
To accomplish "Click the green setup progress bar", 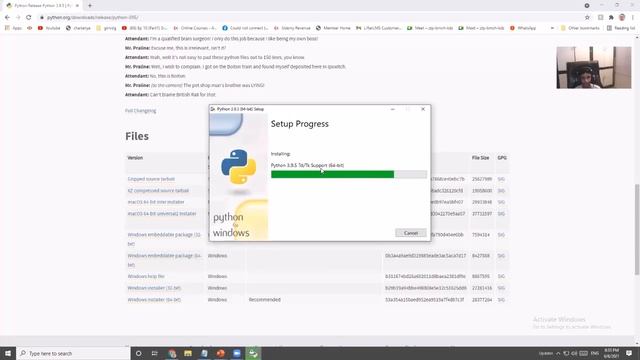I will click(x=349, y=174).
